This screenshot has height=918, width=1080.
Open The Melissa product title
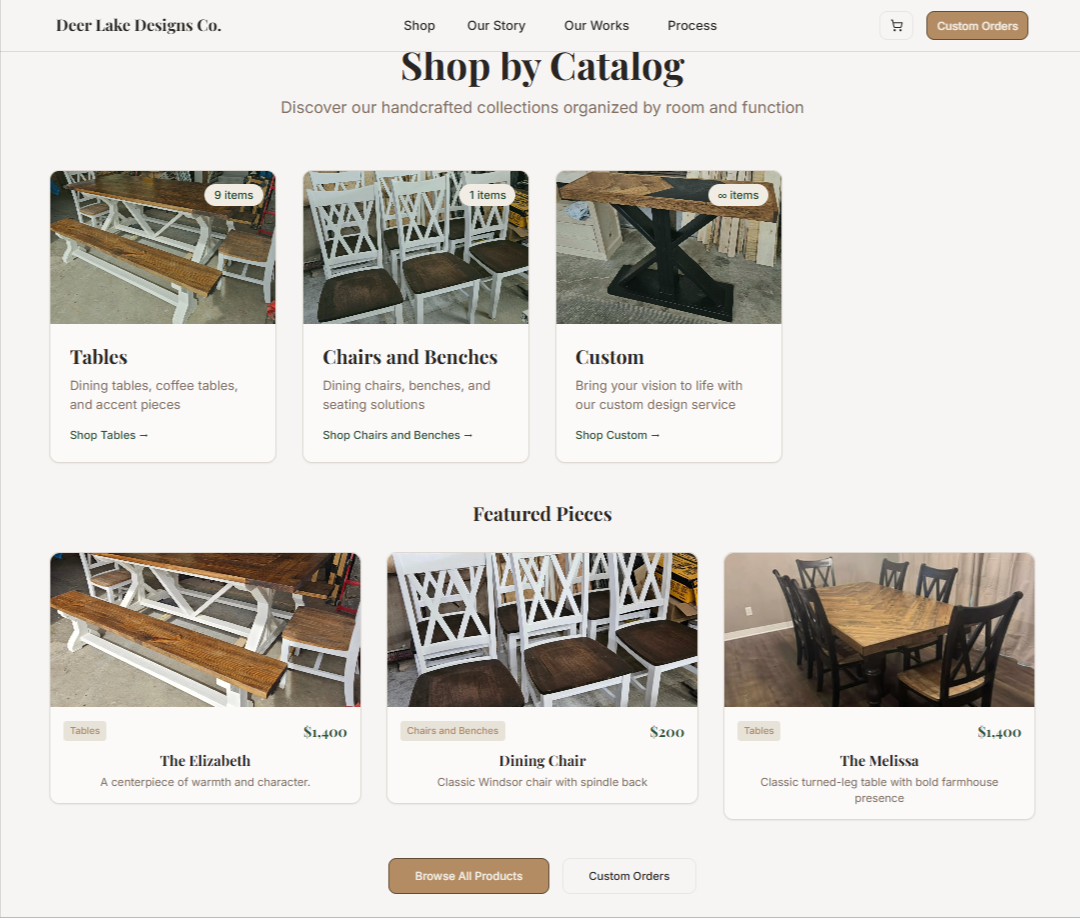tap(879, 761)
